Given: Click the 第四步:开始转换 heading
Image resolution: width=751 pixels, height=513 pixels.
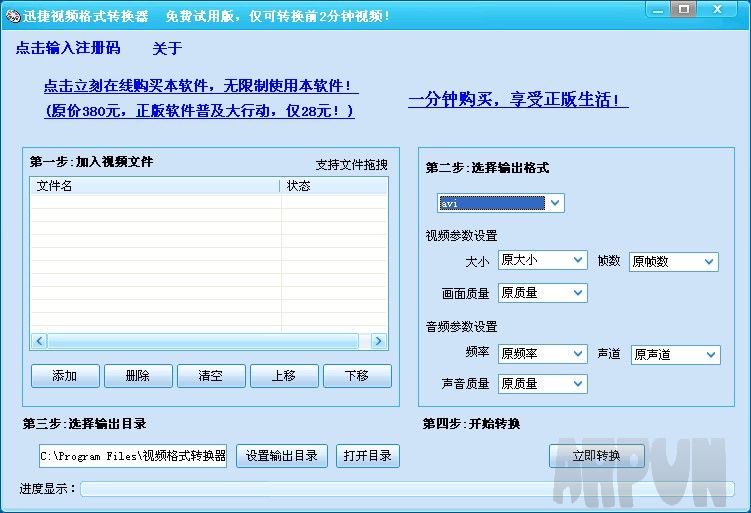Looking at the screenshot, I should 471,423.
